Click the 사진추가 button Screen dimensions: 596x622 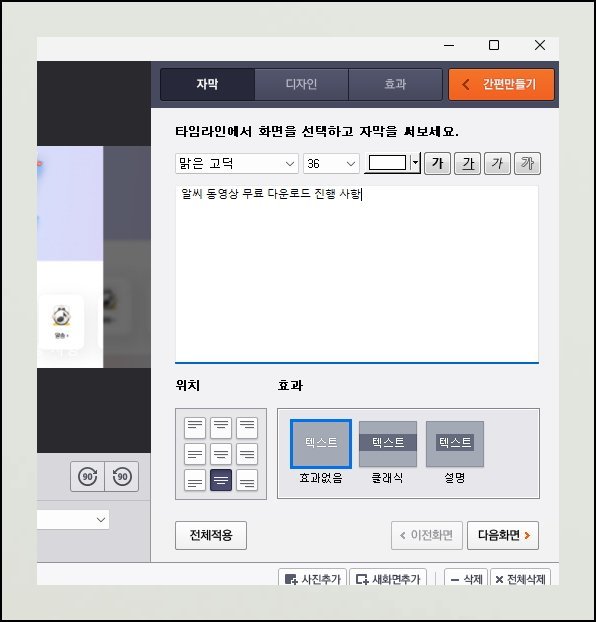(313, 578)
